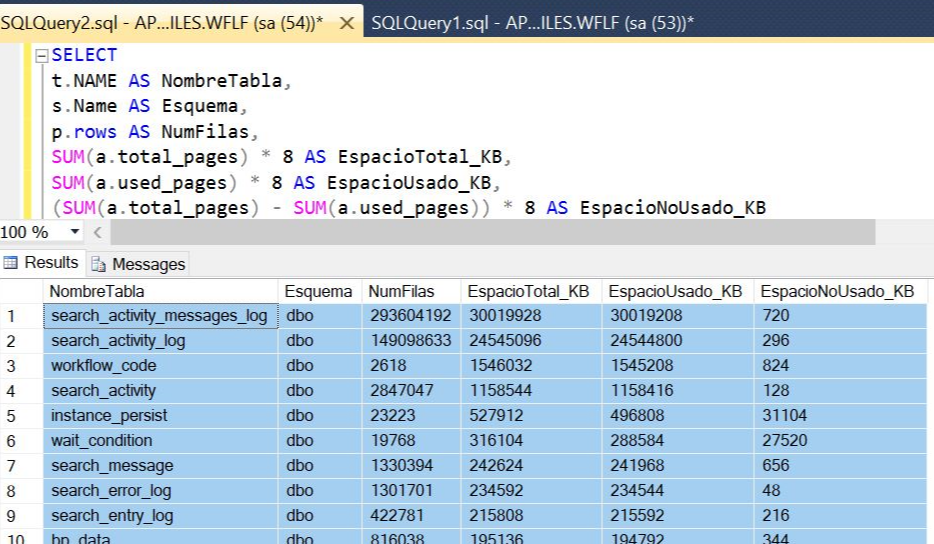Click the EspacioNoUsado_KB column header
Image resolution: width=934 pixels, height=544 pixels.
click(840, 291)
